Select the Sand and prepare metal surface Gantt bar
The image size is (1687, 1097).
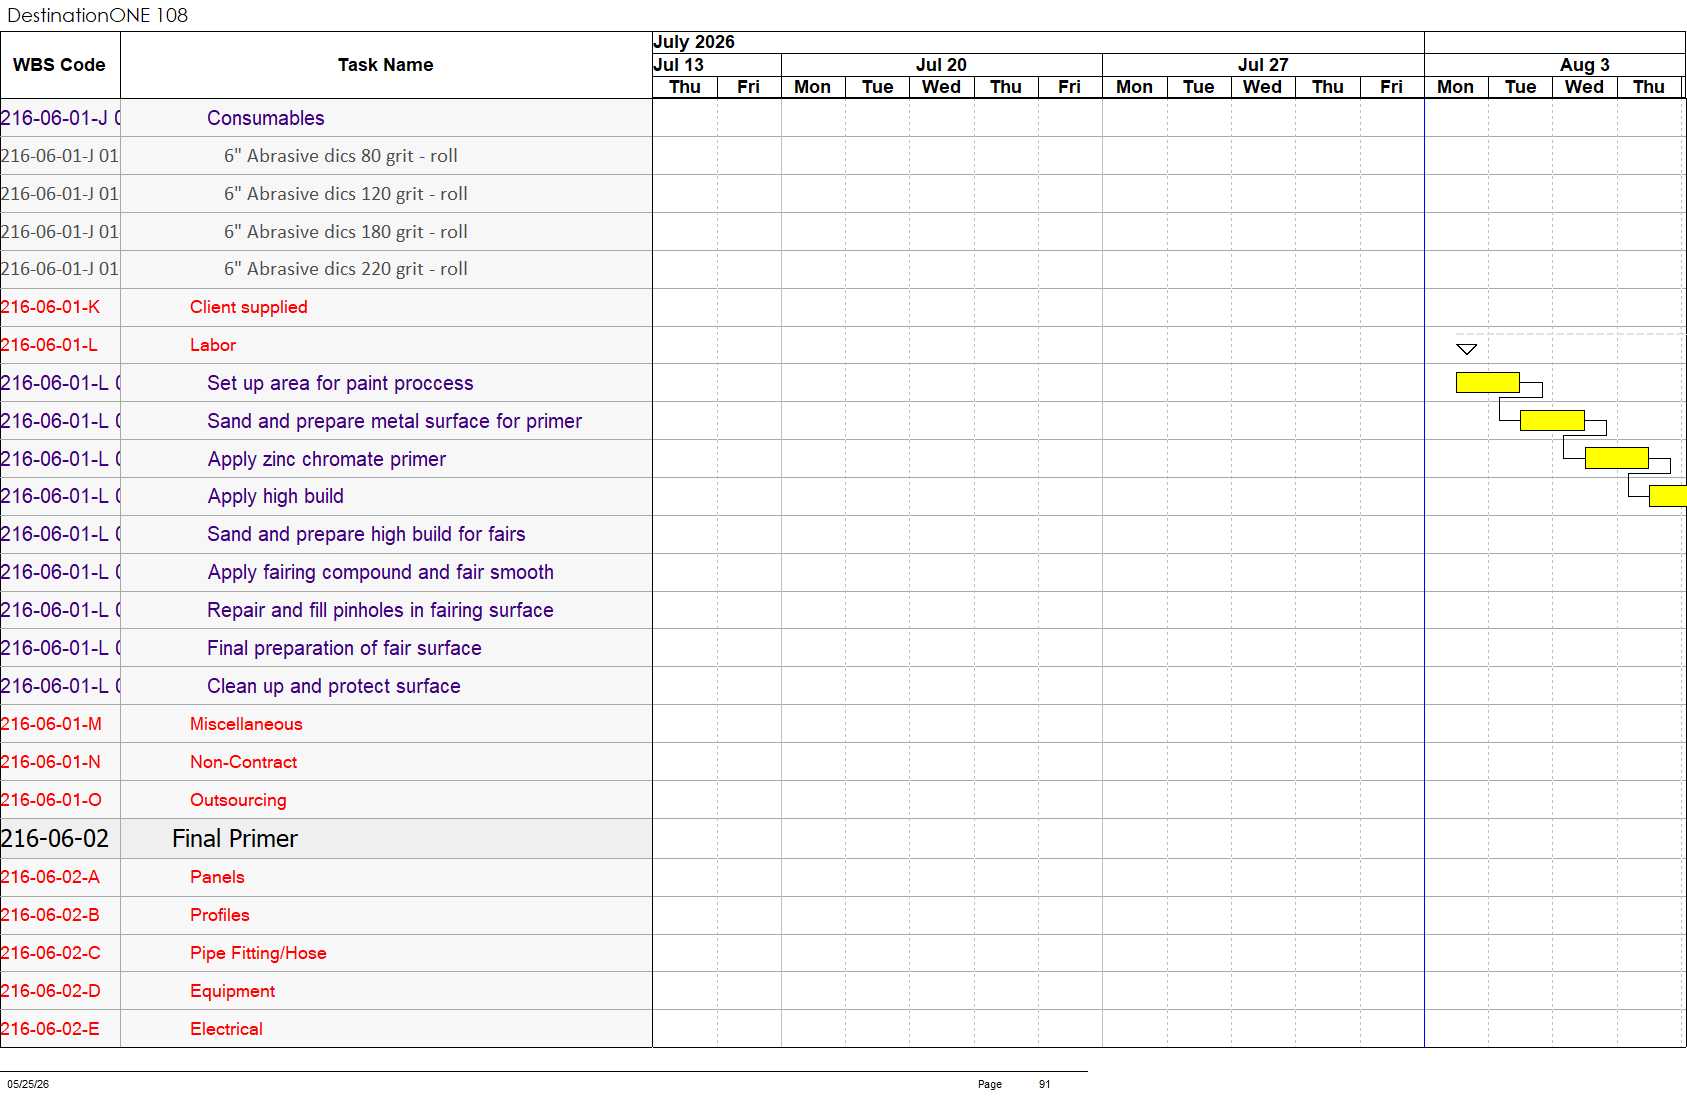point(1552,420)
